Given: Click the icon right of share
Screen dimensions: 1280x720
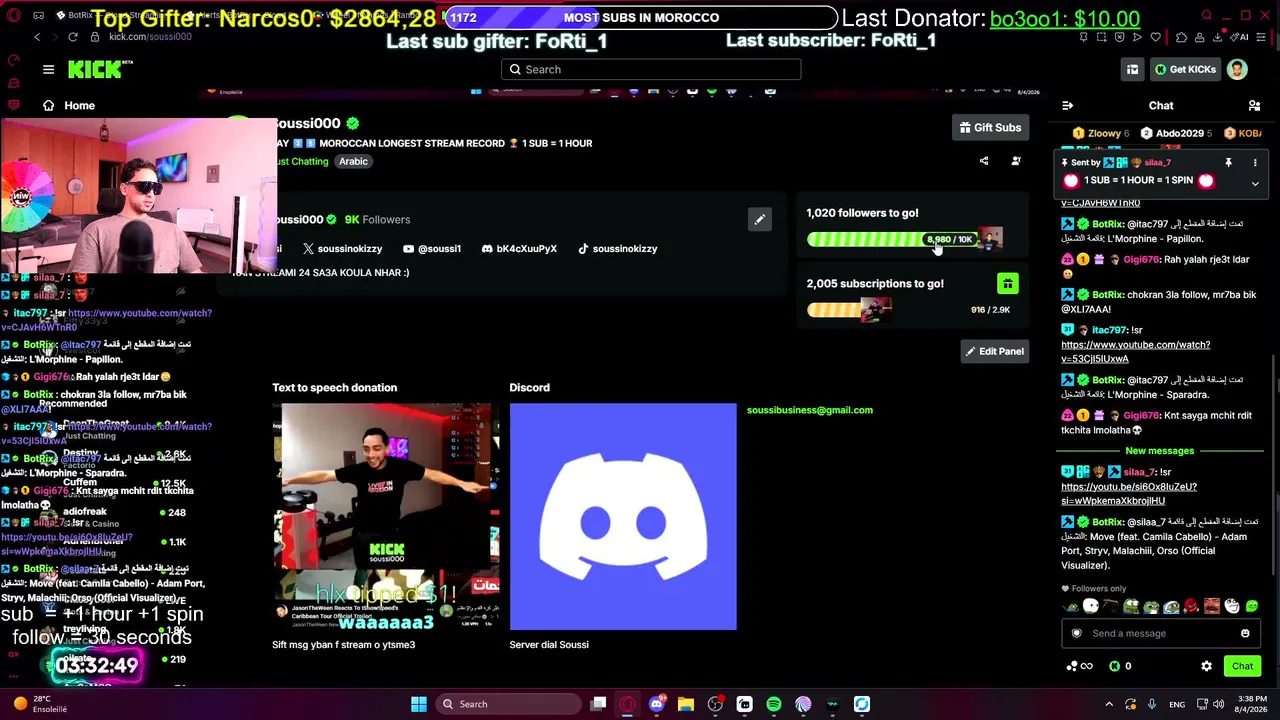Looking at the screenshot, I should 1016,161.
